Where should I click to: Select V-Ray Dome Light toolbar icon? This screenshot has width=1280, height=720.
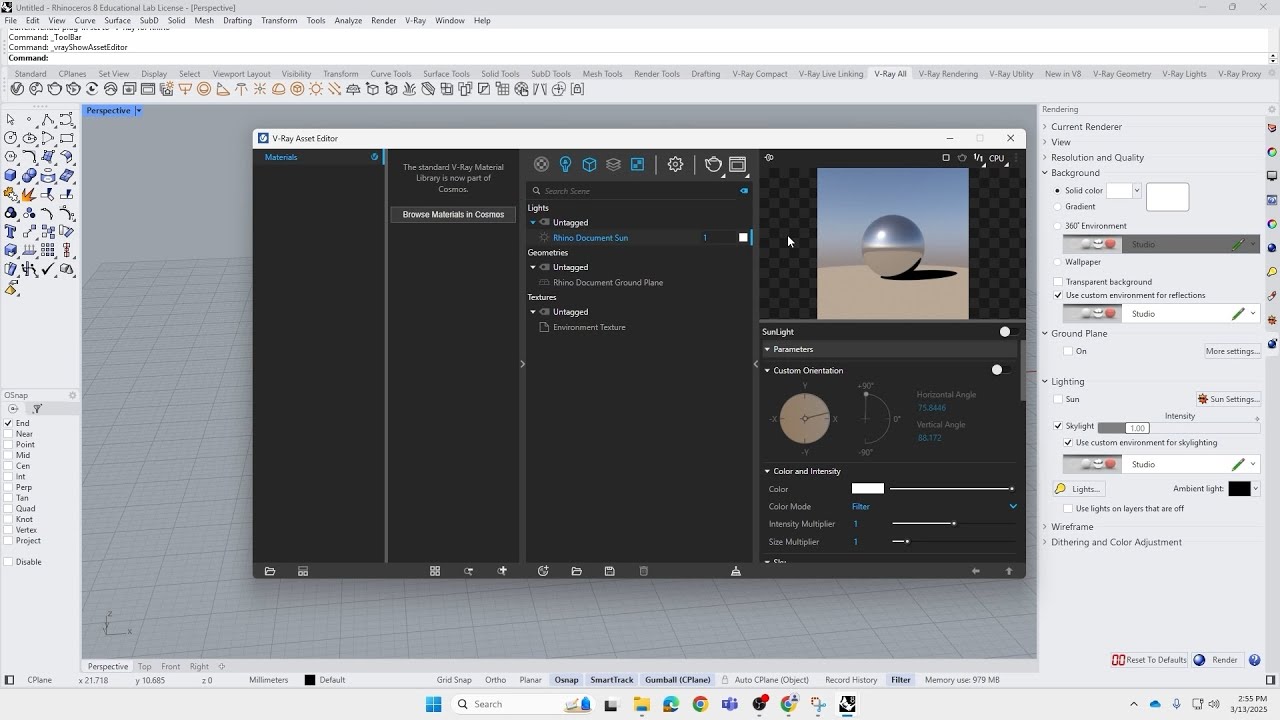(x=278, y=89)
